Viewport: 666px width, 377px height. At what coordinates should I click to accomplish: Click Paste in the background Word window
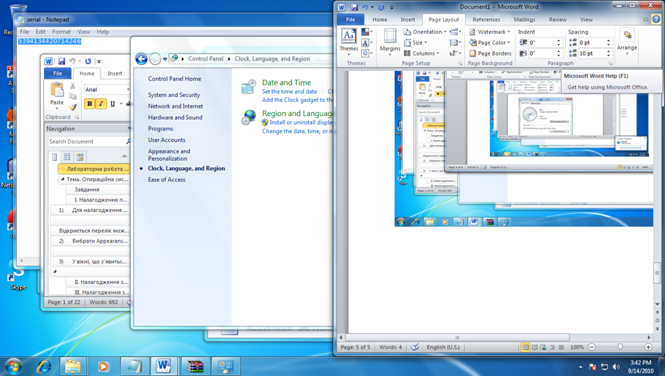(56, 95)
